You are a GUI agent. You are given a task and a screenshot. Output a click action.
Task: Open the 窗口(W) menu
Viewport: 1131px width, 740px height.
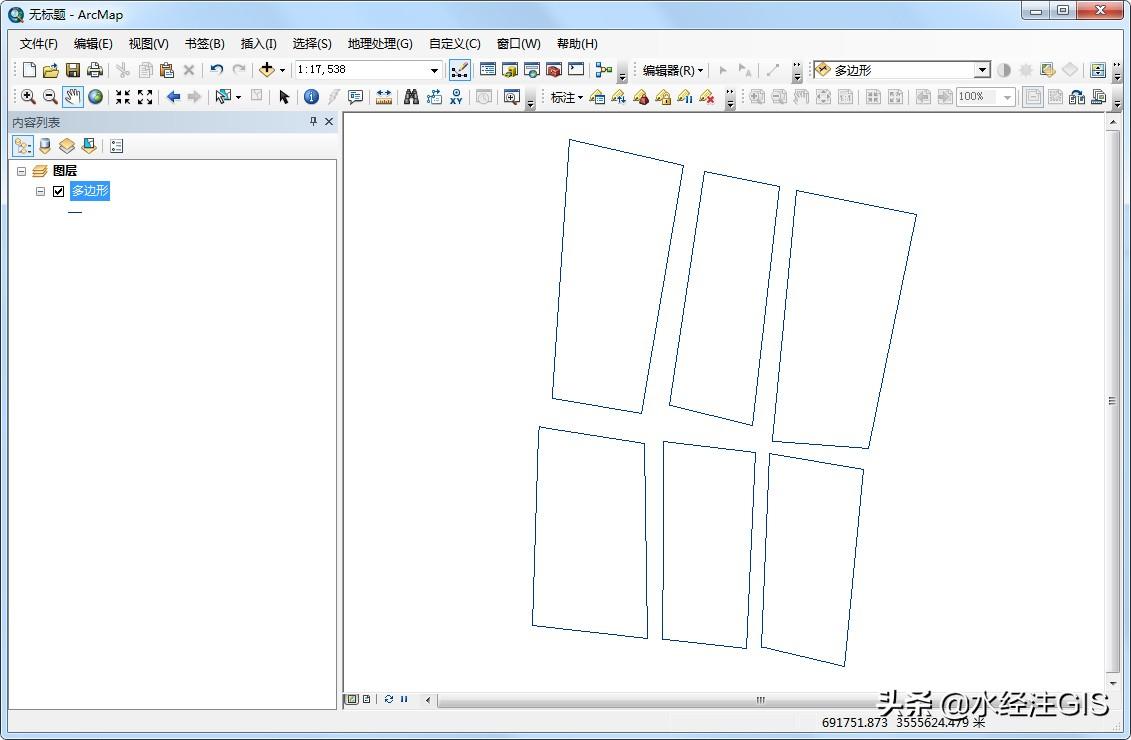(519, 43)
